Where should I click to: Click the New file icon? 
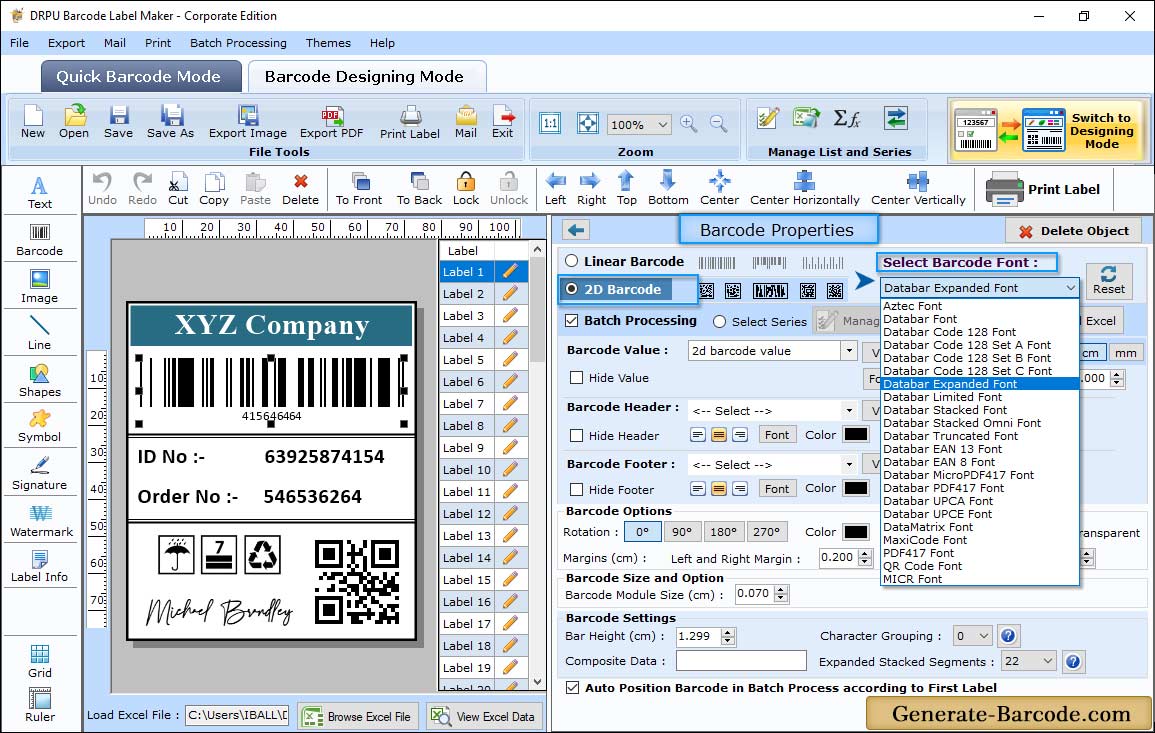tap(32, 122)
